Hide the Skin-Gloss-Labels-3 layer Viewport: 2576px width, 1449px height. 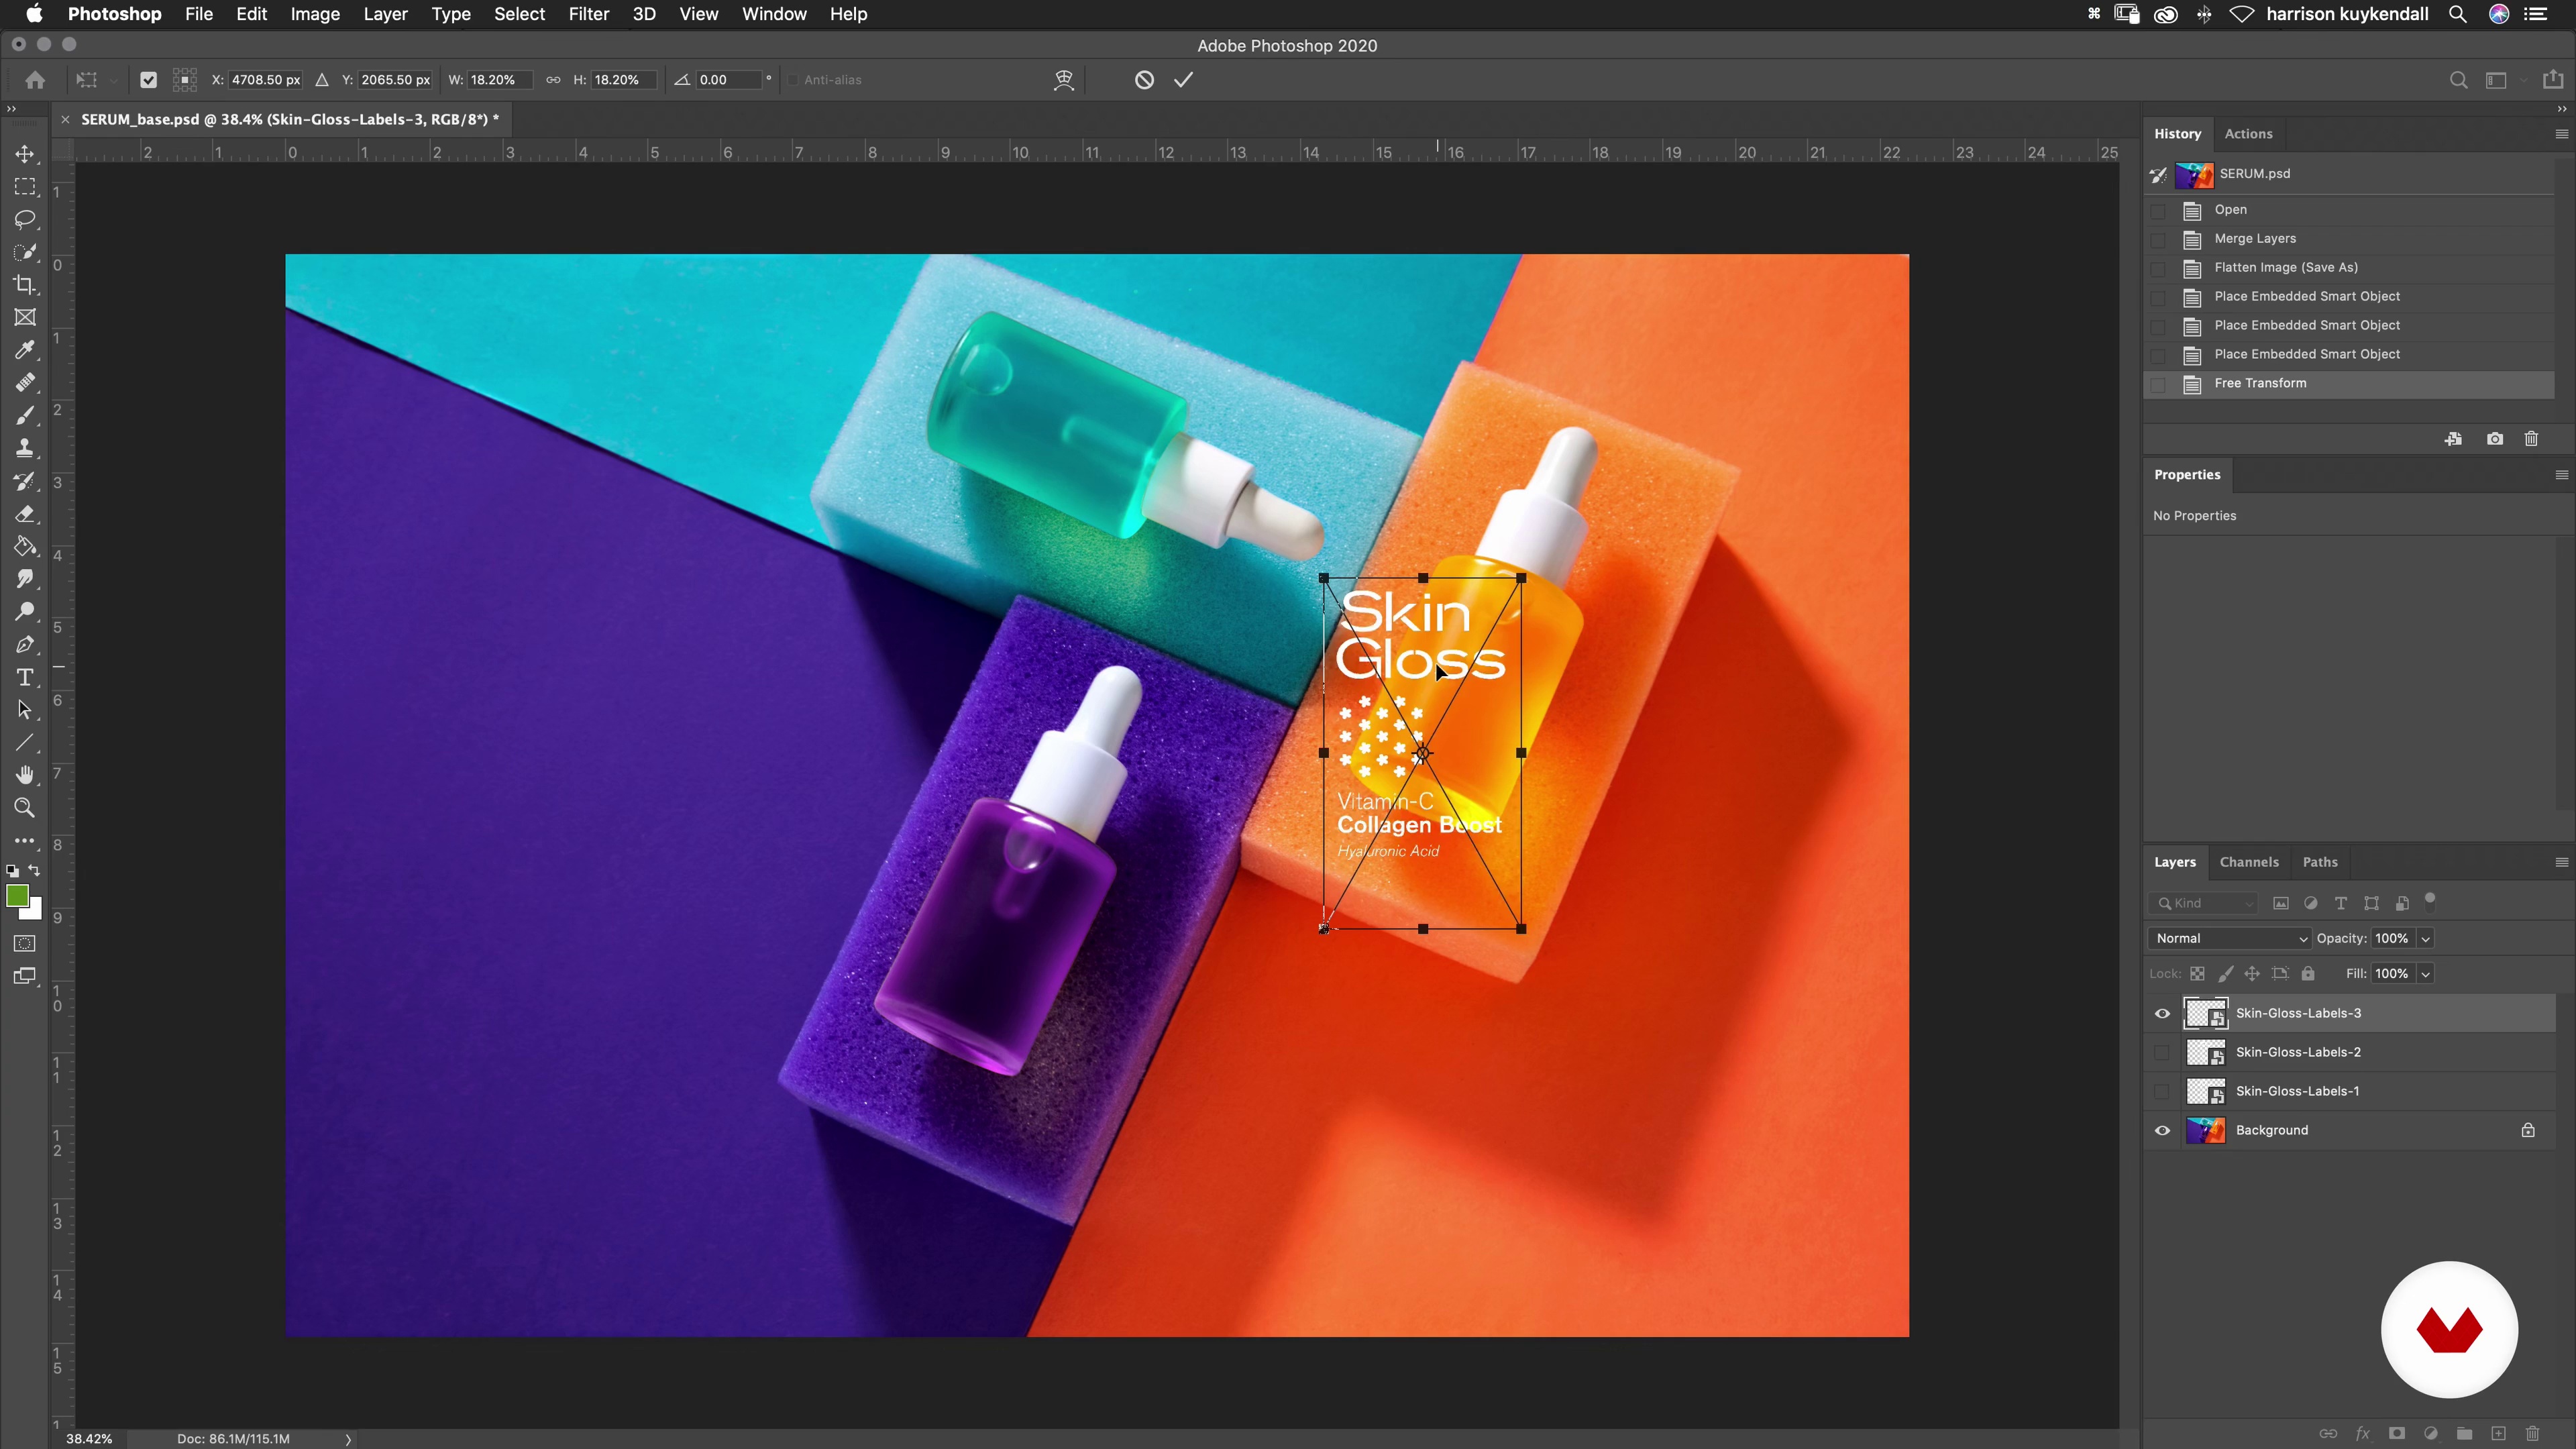point(2162,1013)
